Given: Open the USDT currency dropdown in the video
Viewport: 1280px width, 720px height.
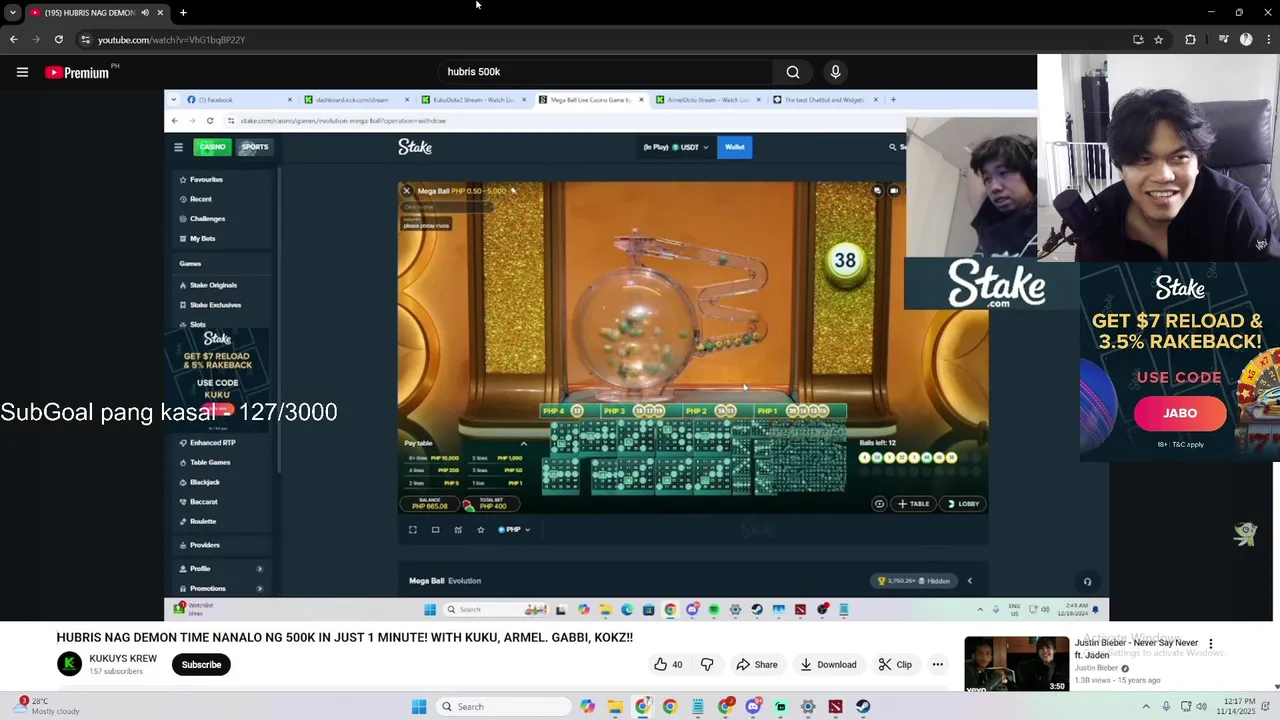Looking at the screenshot, I should tap(689, 147).
